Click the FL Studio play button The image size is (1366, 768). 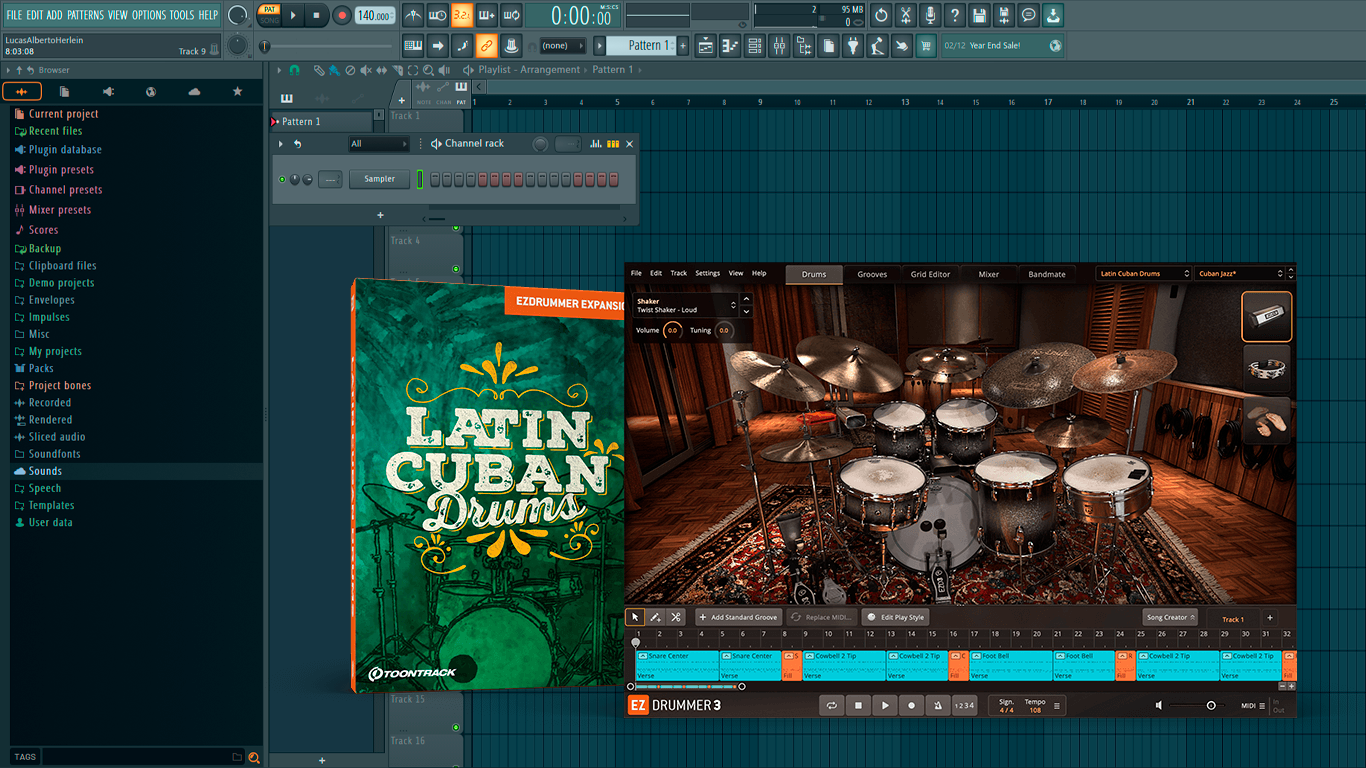pyautogui.click(x=293, y=15)
